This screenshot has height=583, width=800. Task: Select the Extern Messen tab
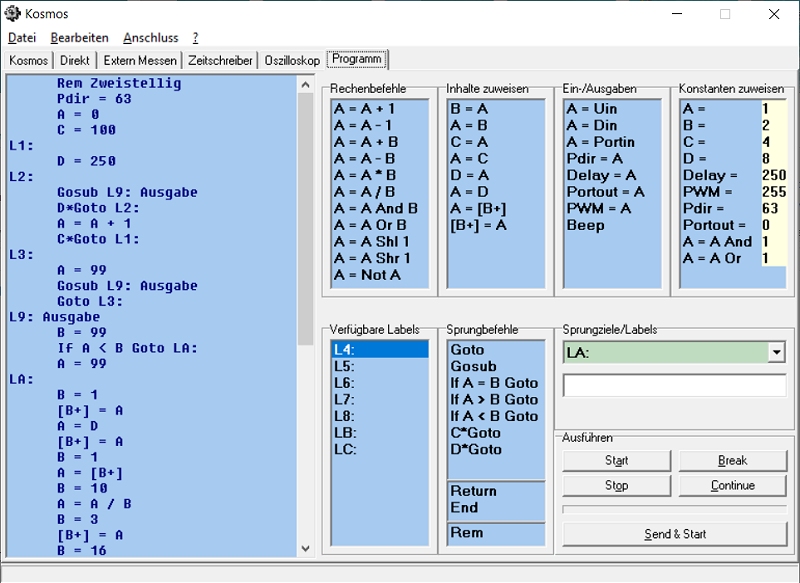pyautogui.click(x=140, y=60)
